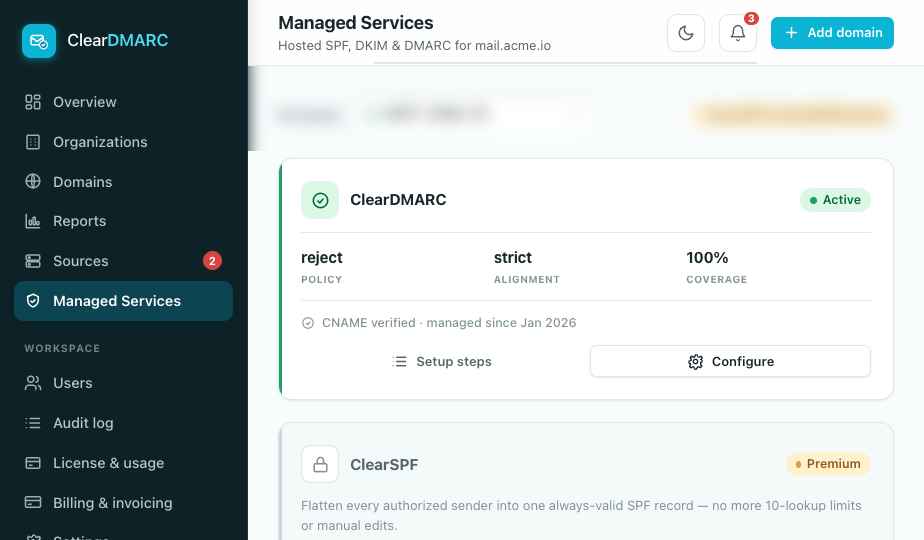This screenshot has width=924, height=540.
Task: Toggle dark mode with the moon icon
Action: coord(686,33)
